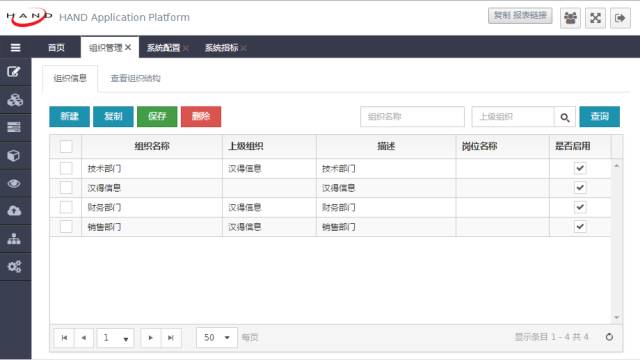Toggle 是否启用 checkbox for 财务部门
Screen dimensions: 640x360
[x=580, y=207]
